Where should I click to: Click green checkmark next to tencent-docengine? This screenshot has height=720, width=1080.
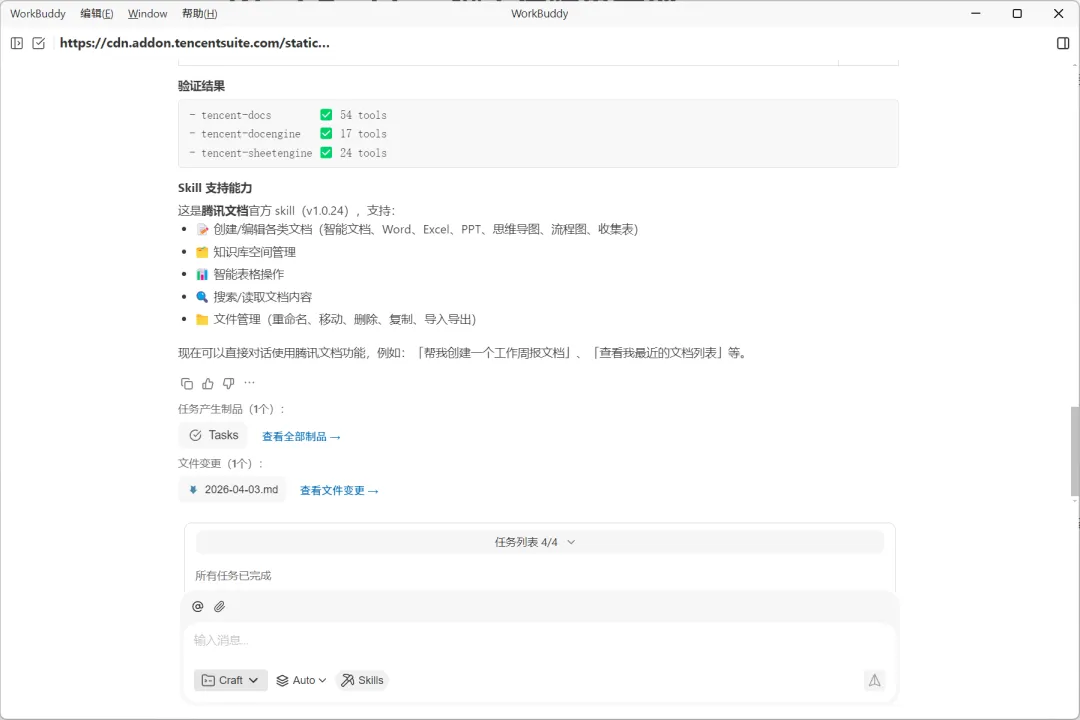pos(326,134)
